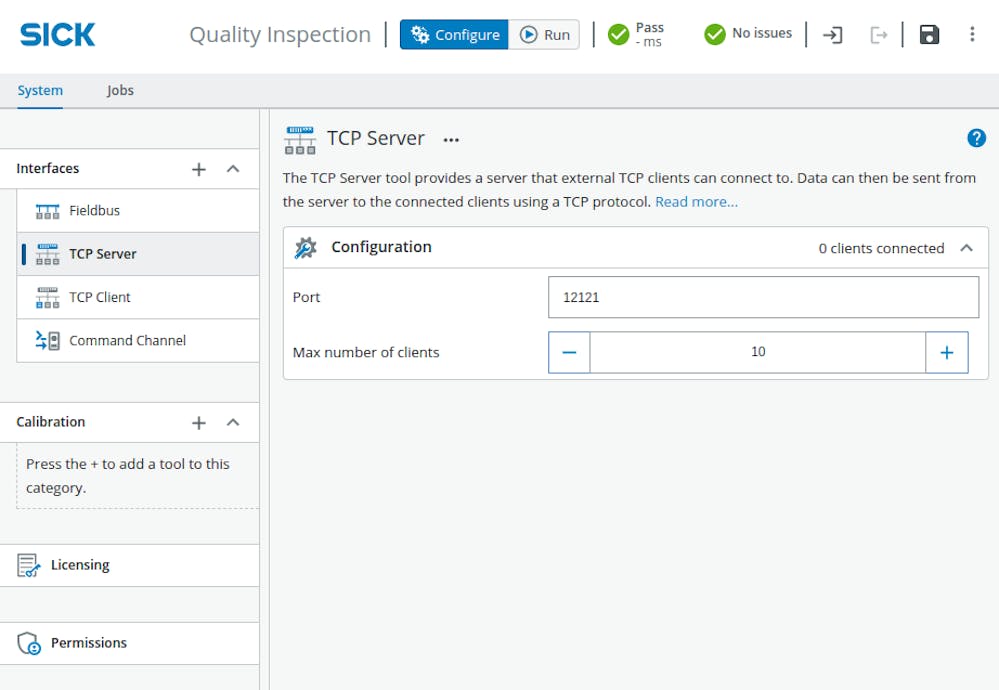Click the login arrow icon

click(x=832, y=34)
